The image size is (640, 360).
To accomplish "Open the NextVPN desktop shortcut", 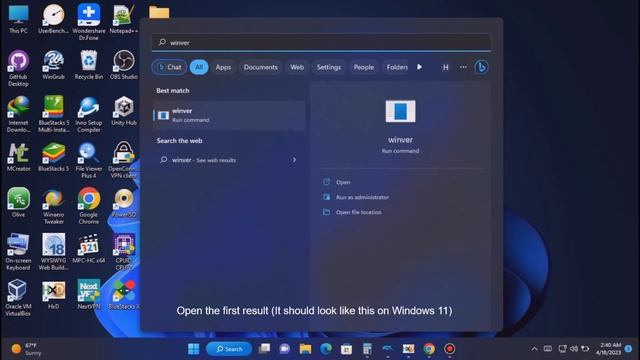I will 89,294.
